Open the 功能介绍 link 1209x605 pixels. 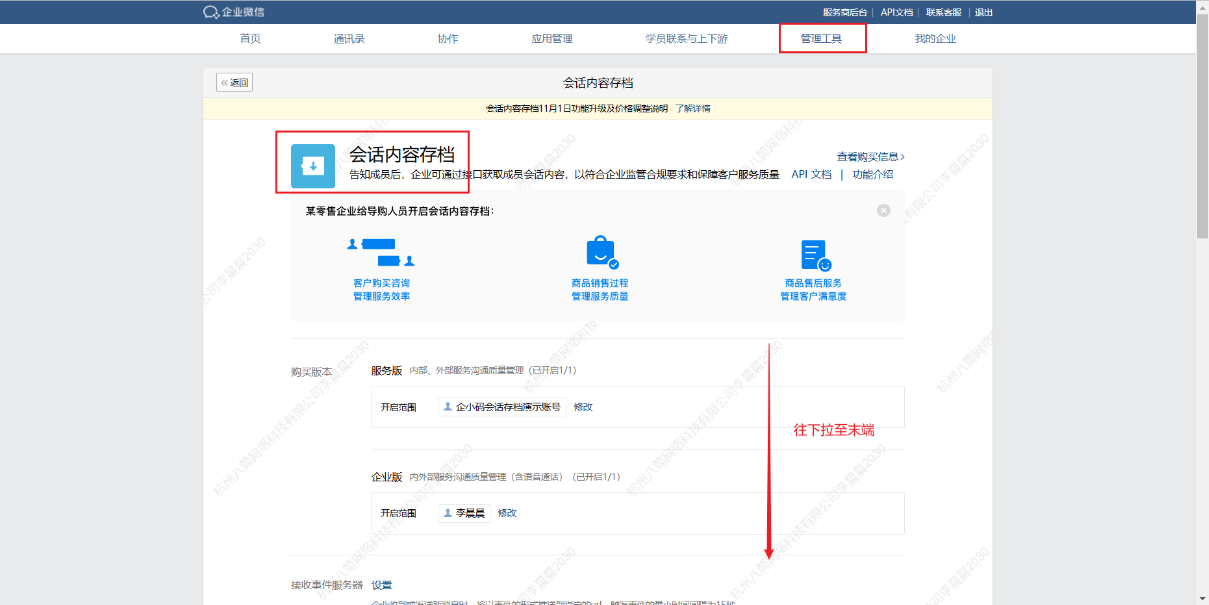[873, 174]
